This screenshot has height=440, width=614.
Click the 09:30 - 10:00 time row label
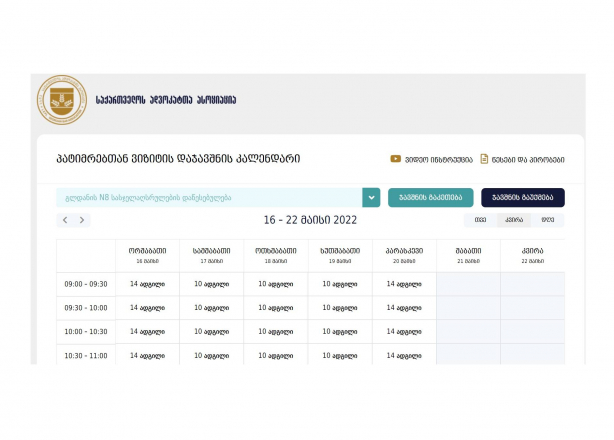[86, 308]
